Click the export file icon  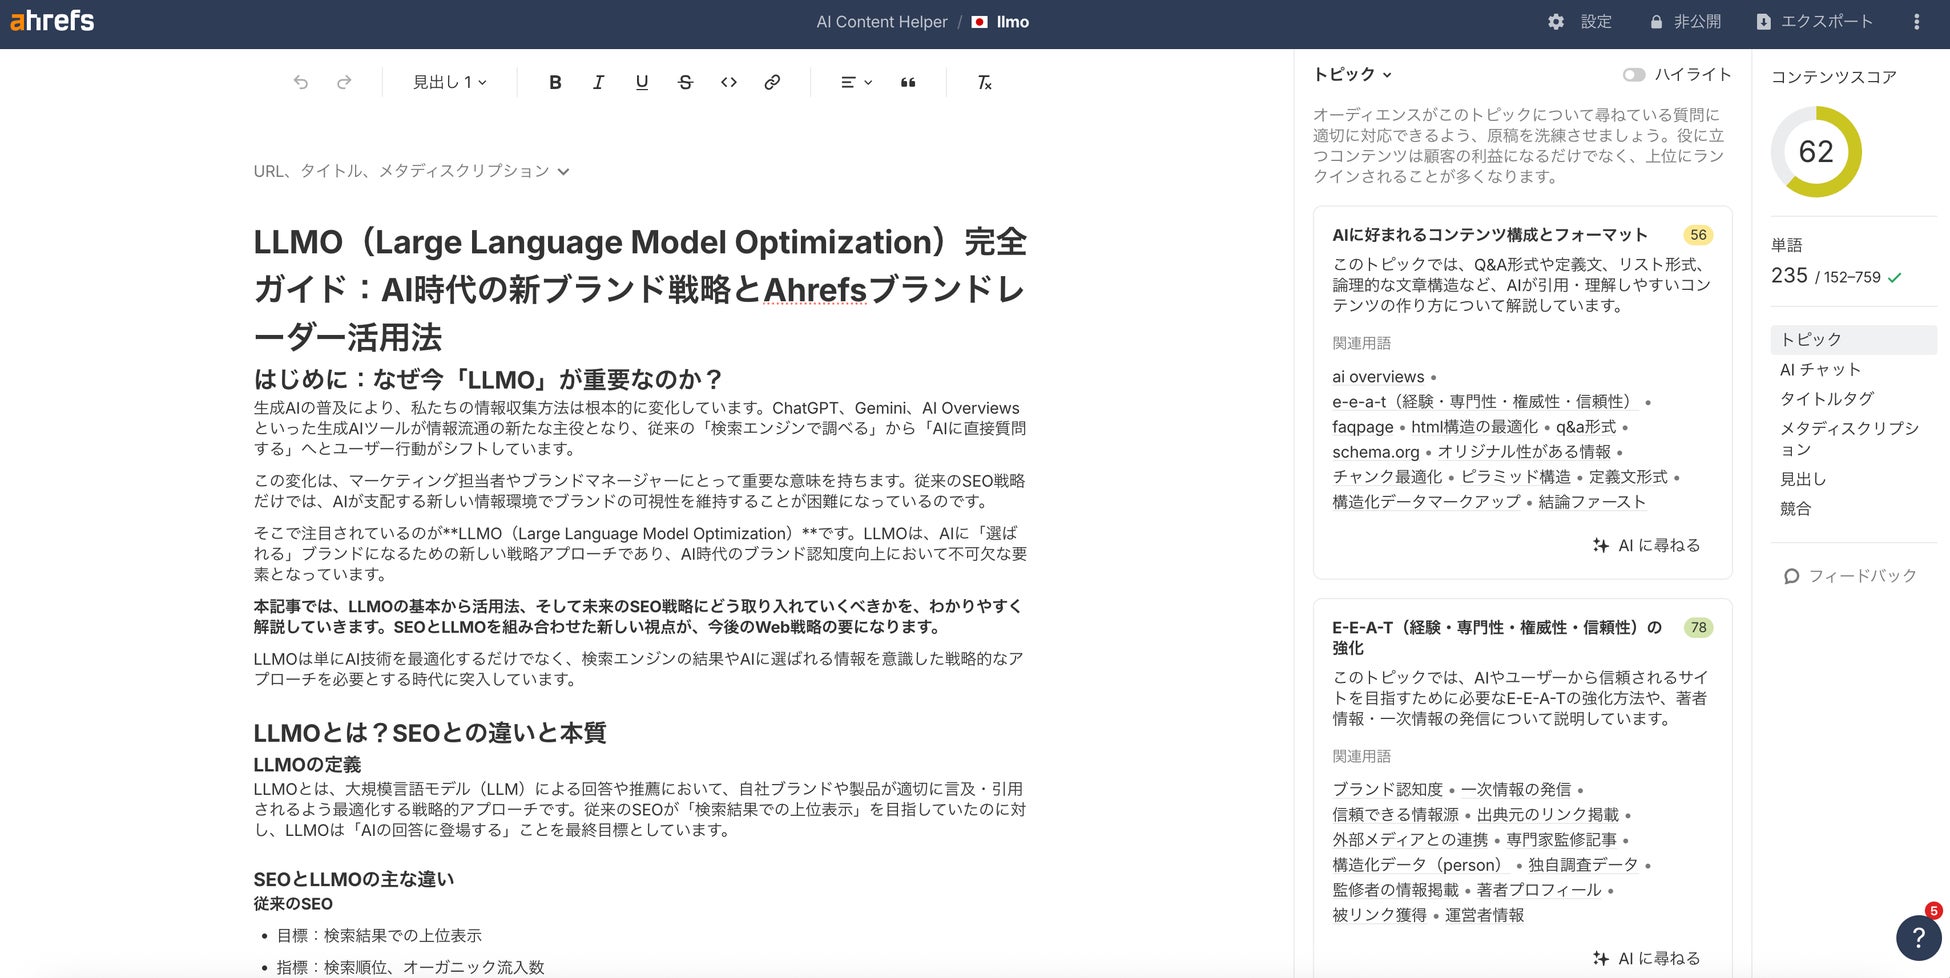pos(1763,22)
